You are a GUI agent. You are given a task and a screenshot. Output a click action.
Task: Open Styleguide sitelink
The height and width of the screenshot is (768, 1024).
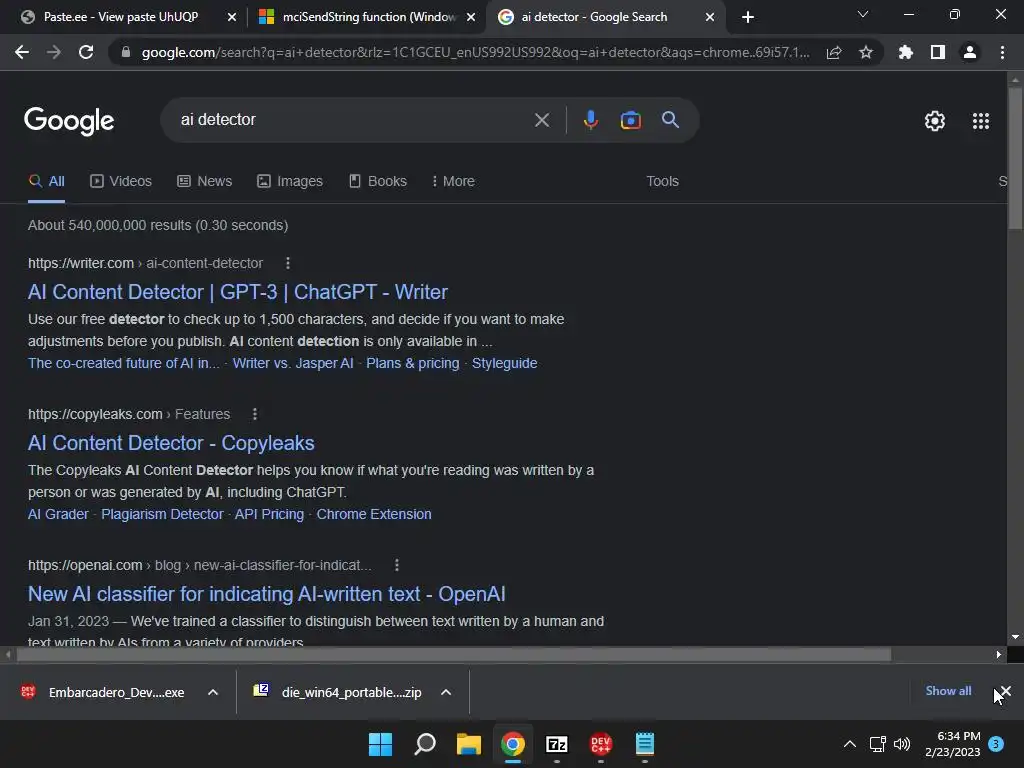click(505, 363)
